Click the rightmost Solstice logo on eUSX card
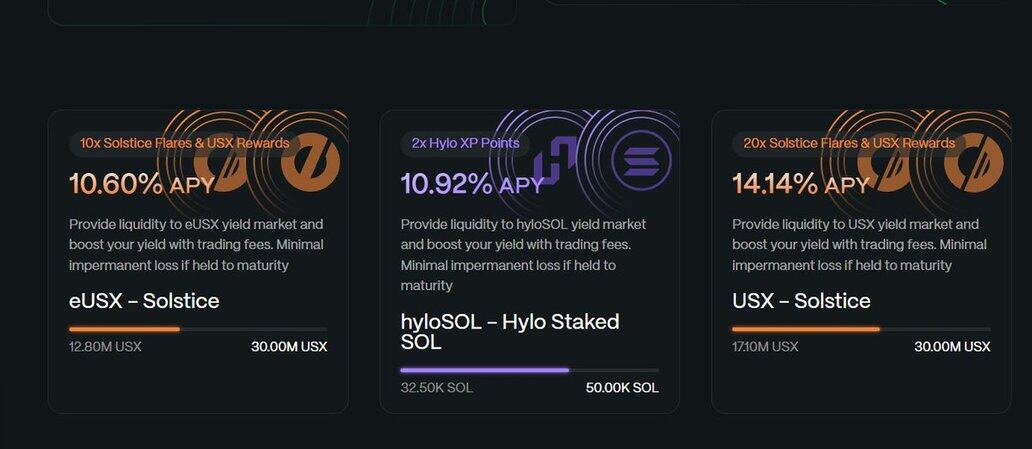1032x449 pixels. coord(310,163)
